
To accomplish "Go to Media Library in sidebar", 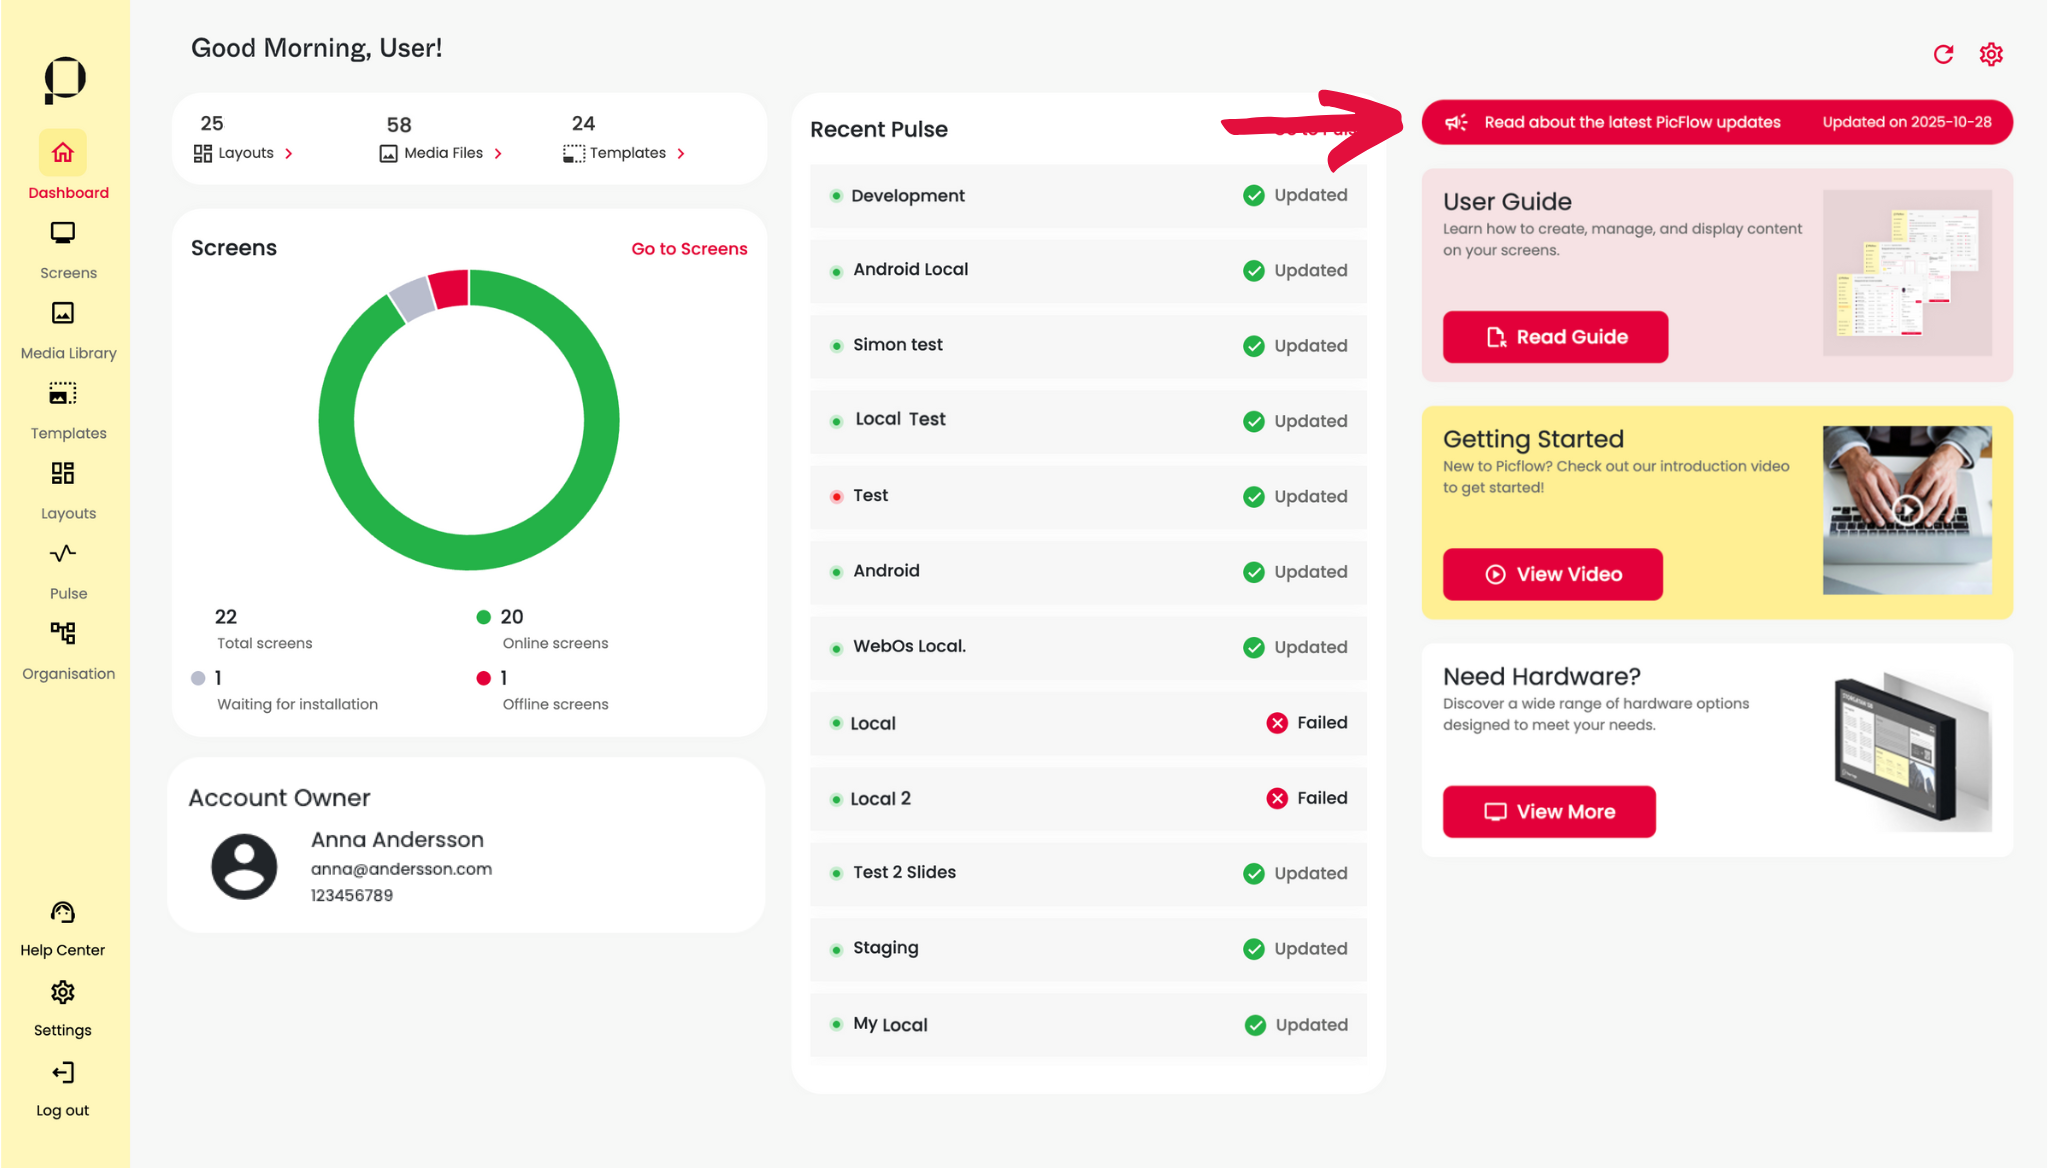I will click(63, 314).
